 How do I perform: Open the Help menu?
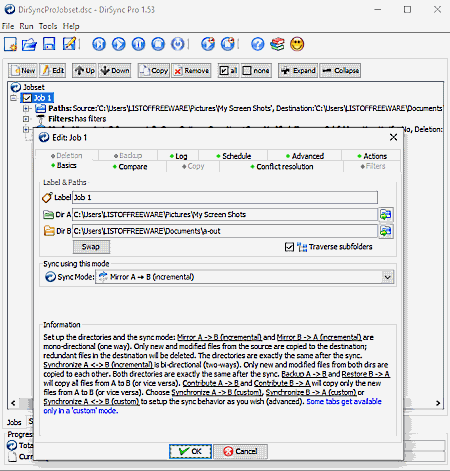(71, 26)
